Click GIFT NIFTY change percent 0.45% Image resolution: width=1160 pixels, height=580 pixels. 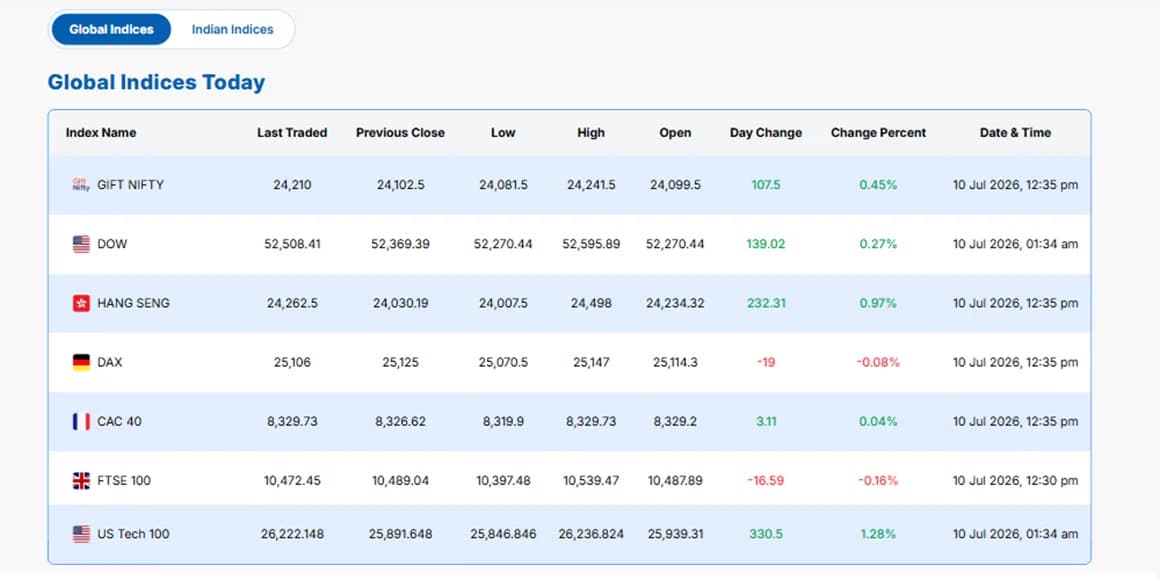[x=878, y=185]
